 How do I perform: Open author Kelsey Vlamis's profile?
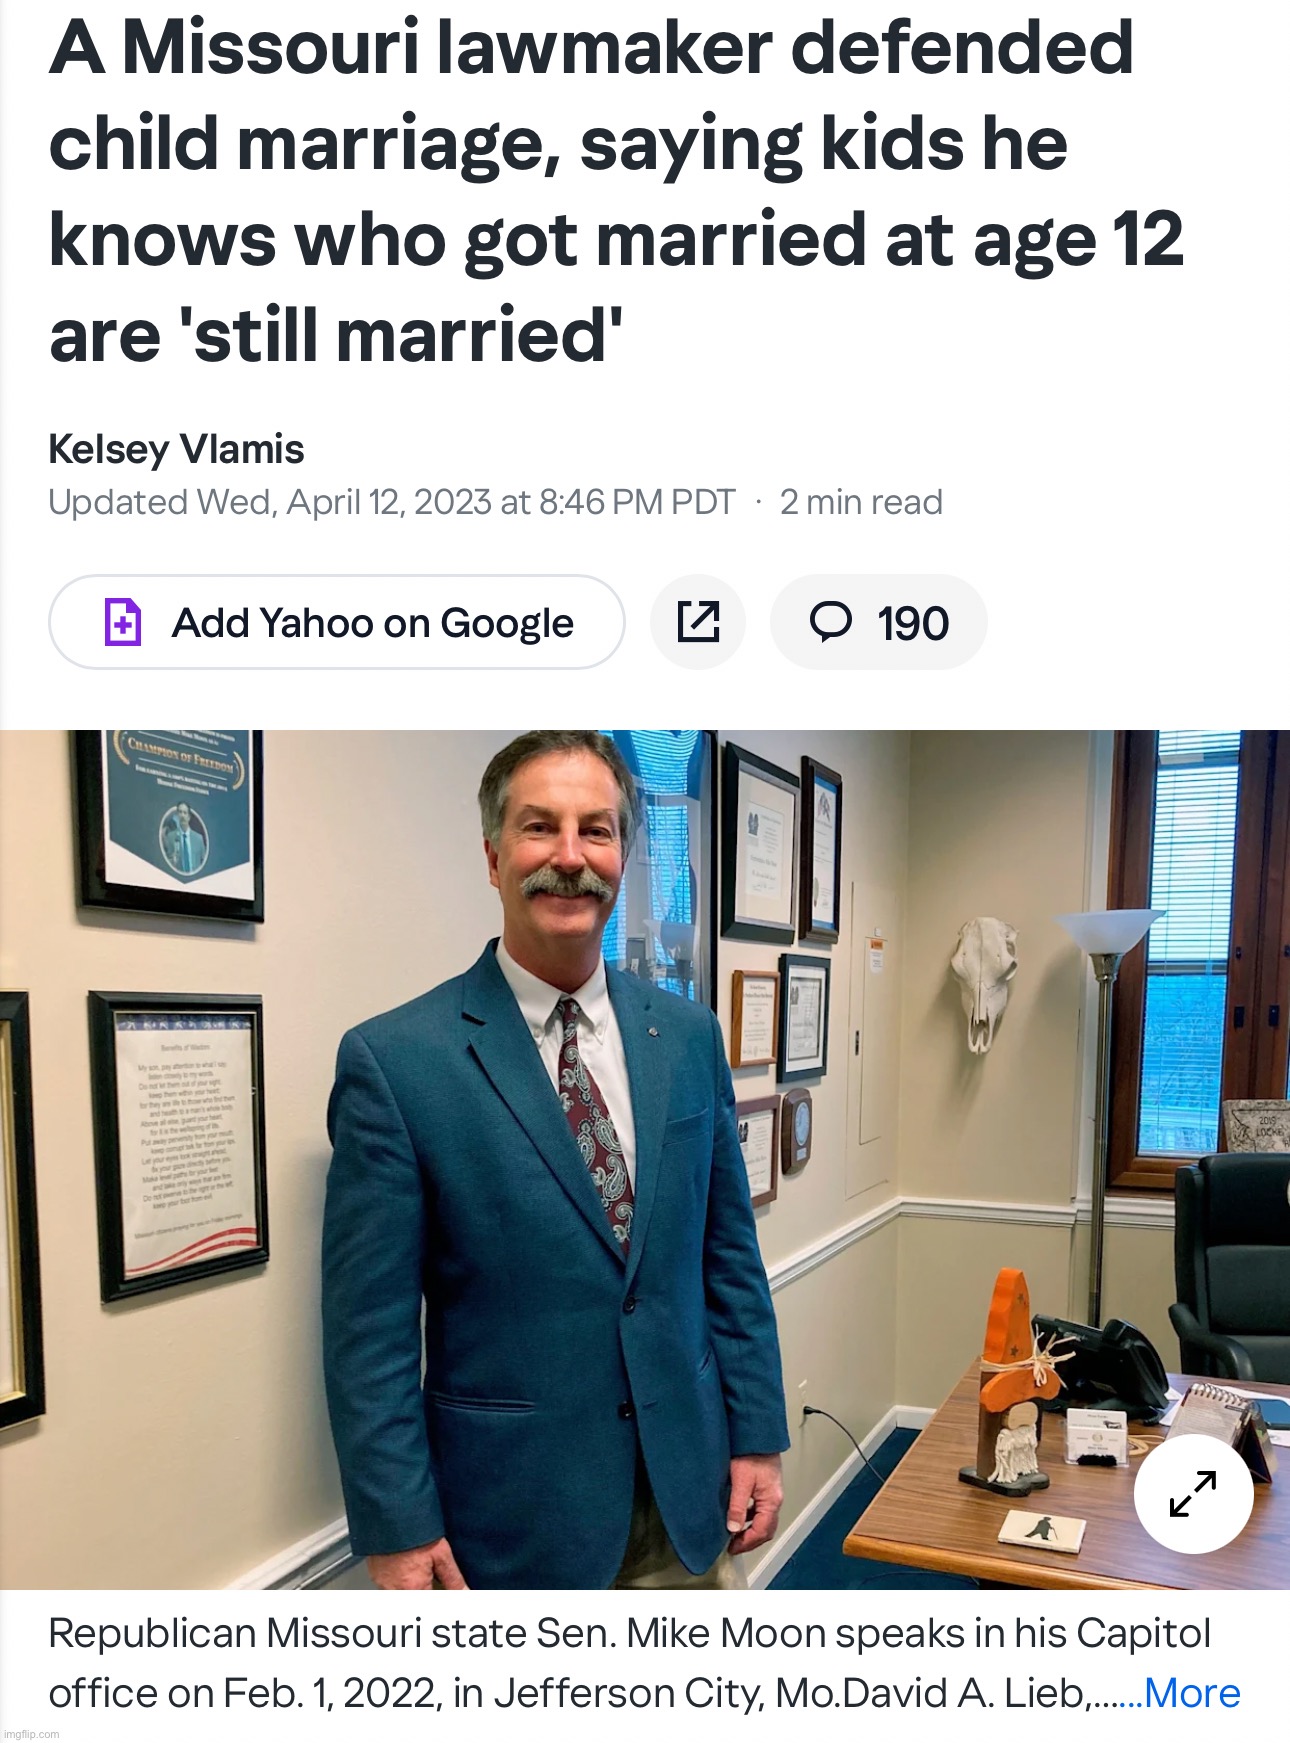pyautogui.click(x=176, y=449)
